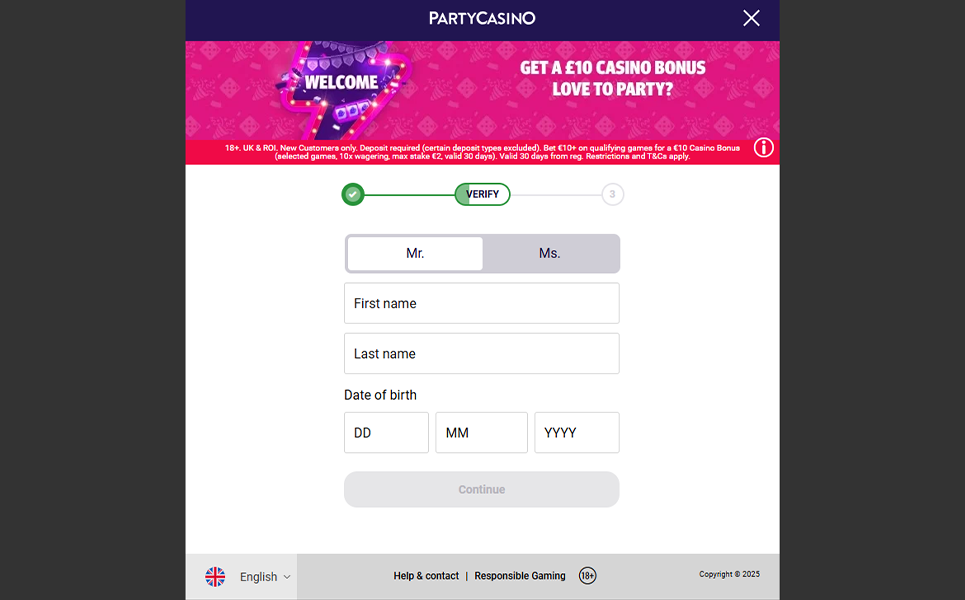Click the Continue button
This screenshot has height=600, width=965.
pyautogui.click(x=482, y=489)
